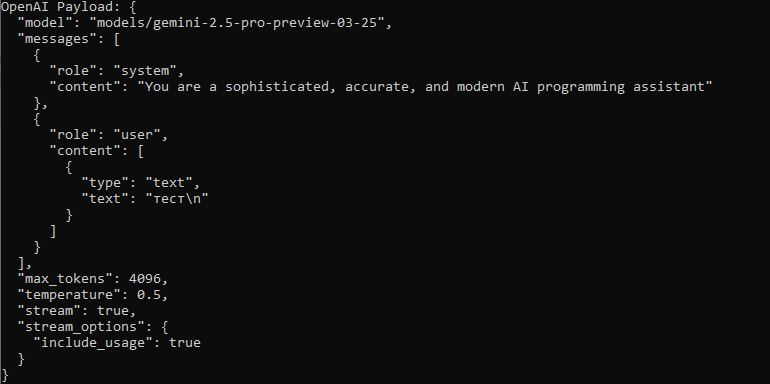Click the "user" role value
770x384 pixels.
137,135
